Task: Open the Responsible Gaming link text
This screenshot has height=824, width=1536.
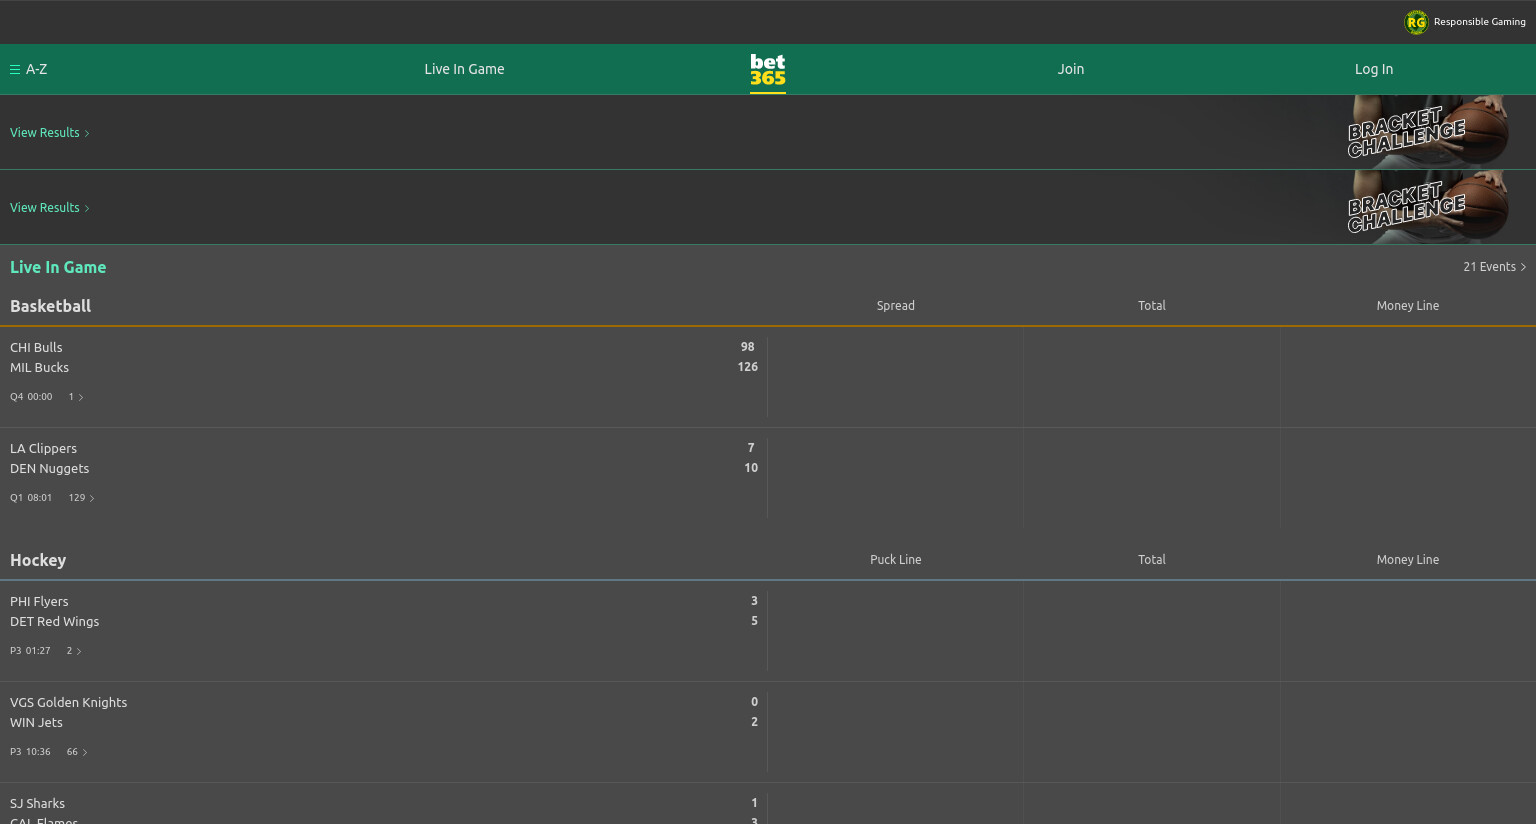Action: click(x=1479, y=22)
